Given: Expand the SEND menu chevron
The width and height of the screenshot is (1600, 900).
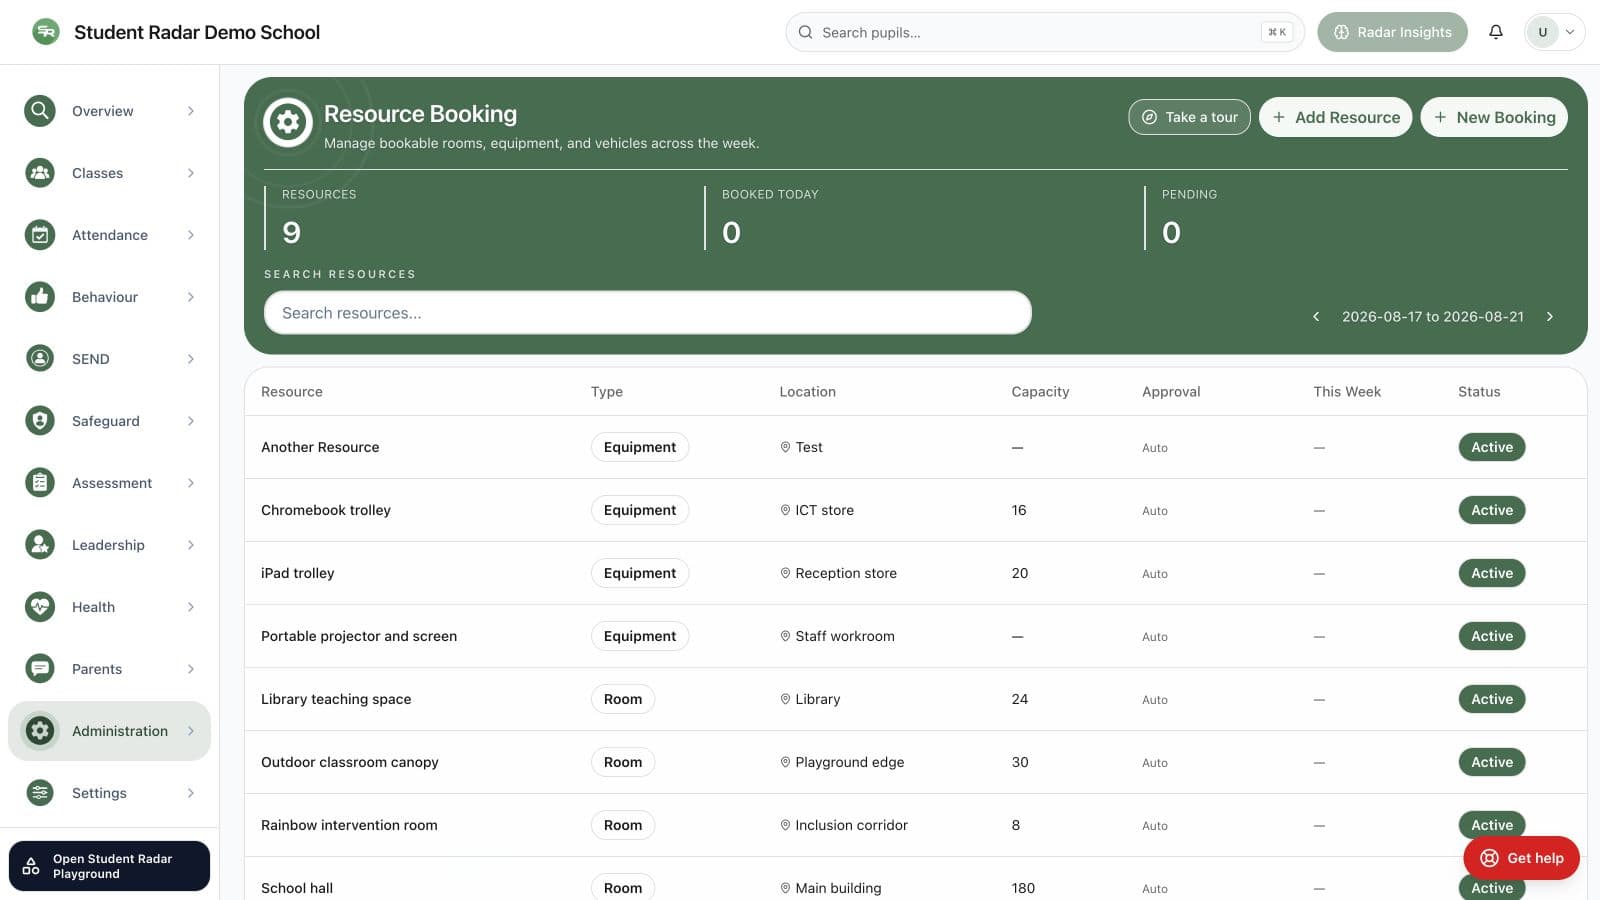Looking at the screenshot, I should pyautogui.click(x=191, y=359).
